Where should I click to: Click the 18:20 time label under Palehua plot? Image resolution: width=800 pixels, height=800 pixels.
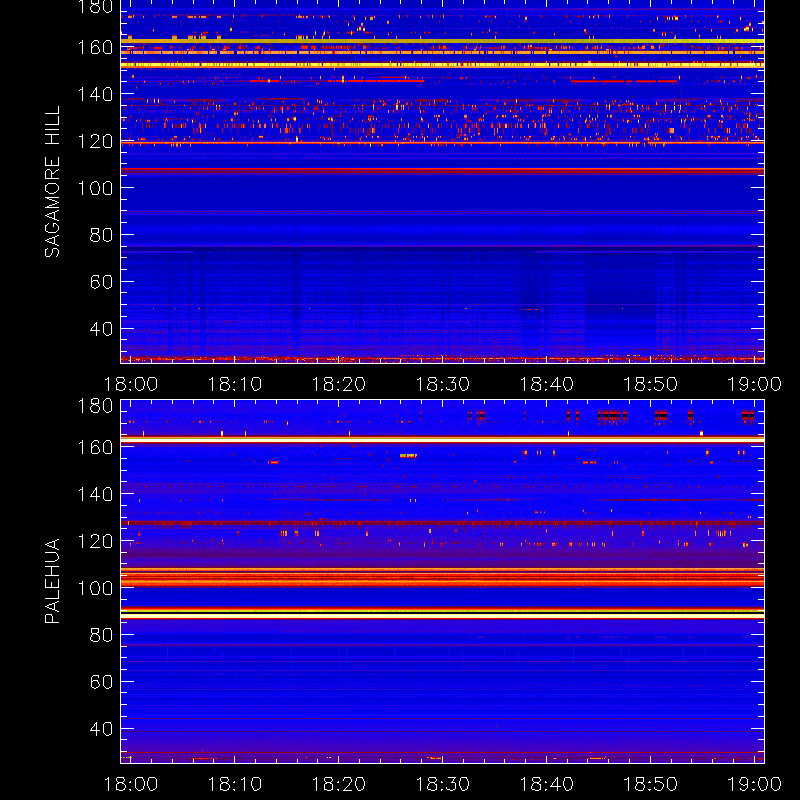(x=339, y=784)
